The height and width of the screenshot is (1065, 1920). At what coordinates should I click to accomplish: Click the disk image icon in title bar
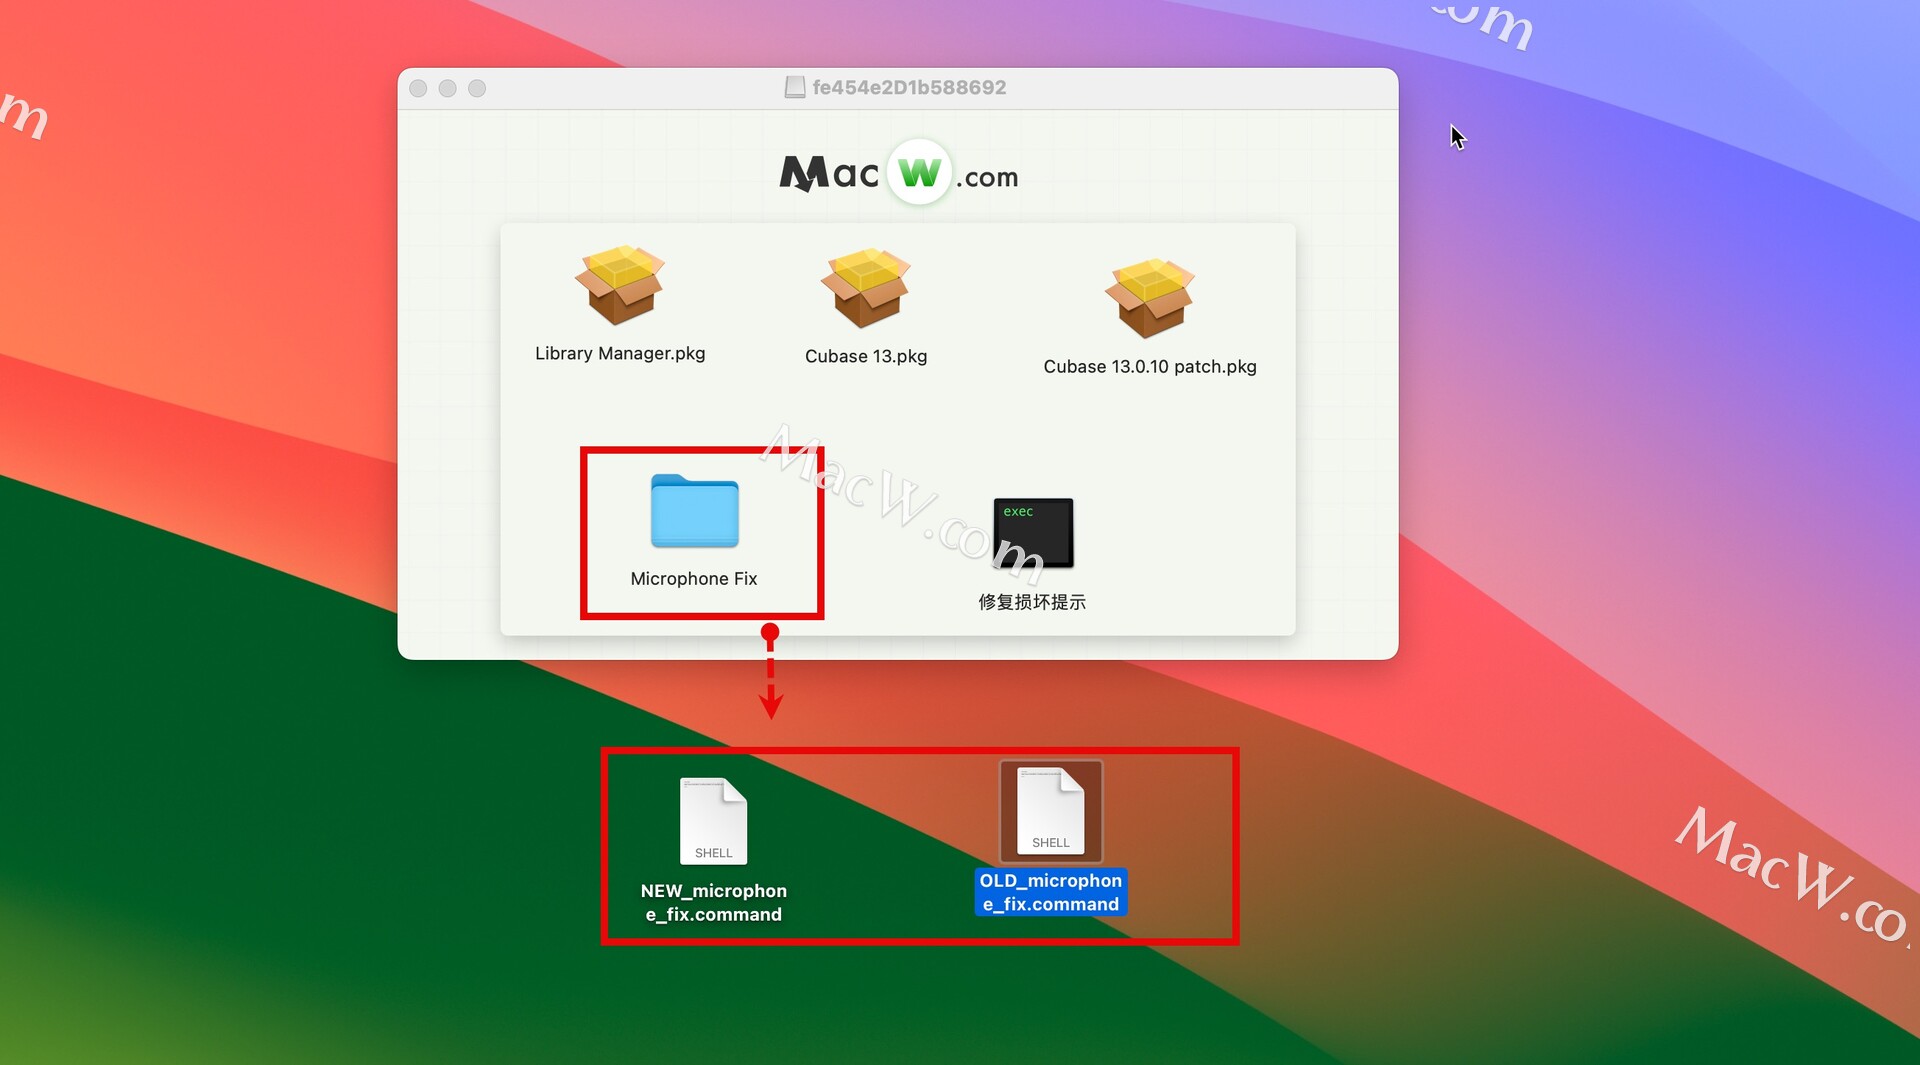795,88
